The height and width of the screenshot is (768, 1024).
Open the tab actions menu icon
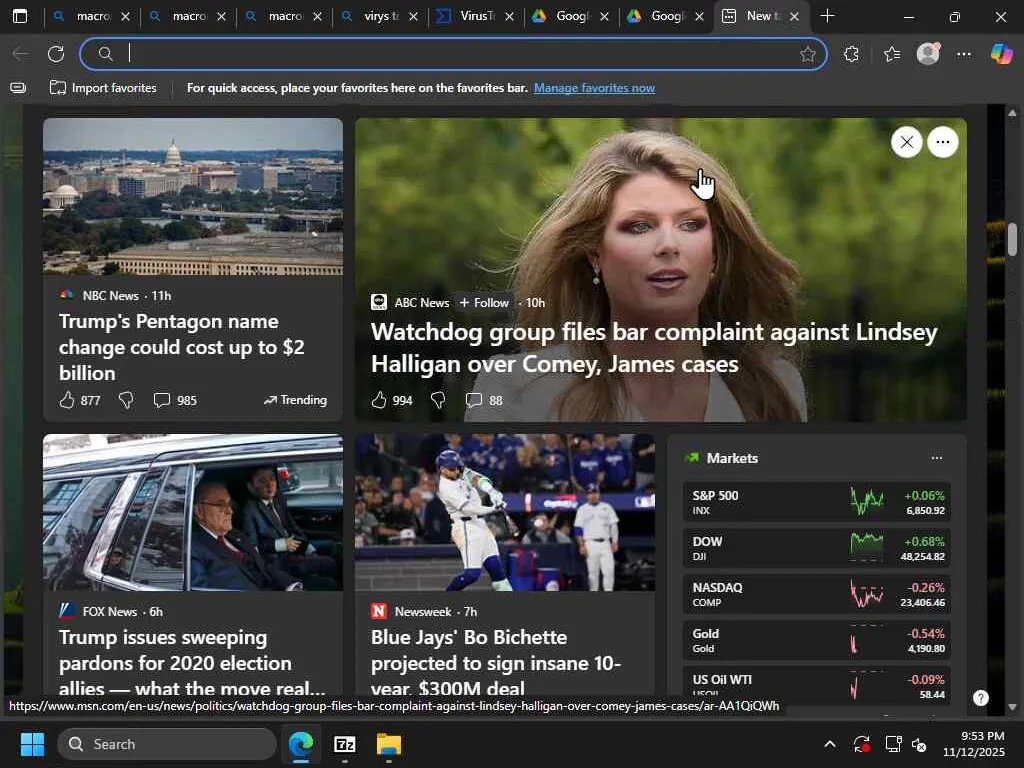pyautogui.click(x=20, y=16)
